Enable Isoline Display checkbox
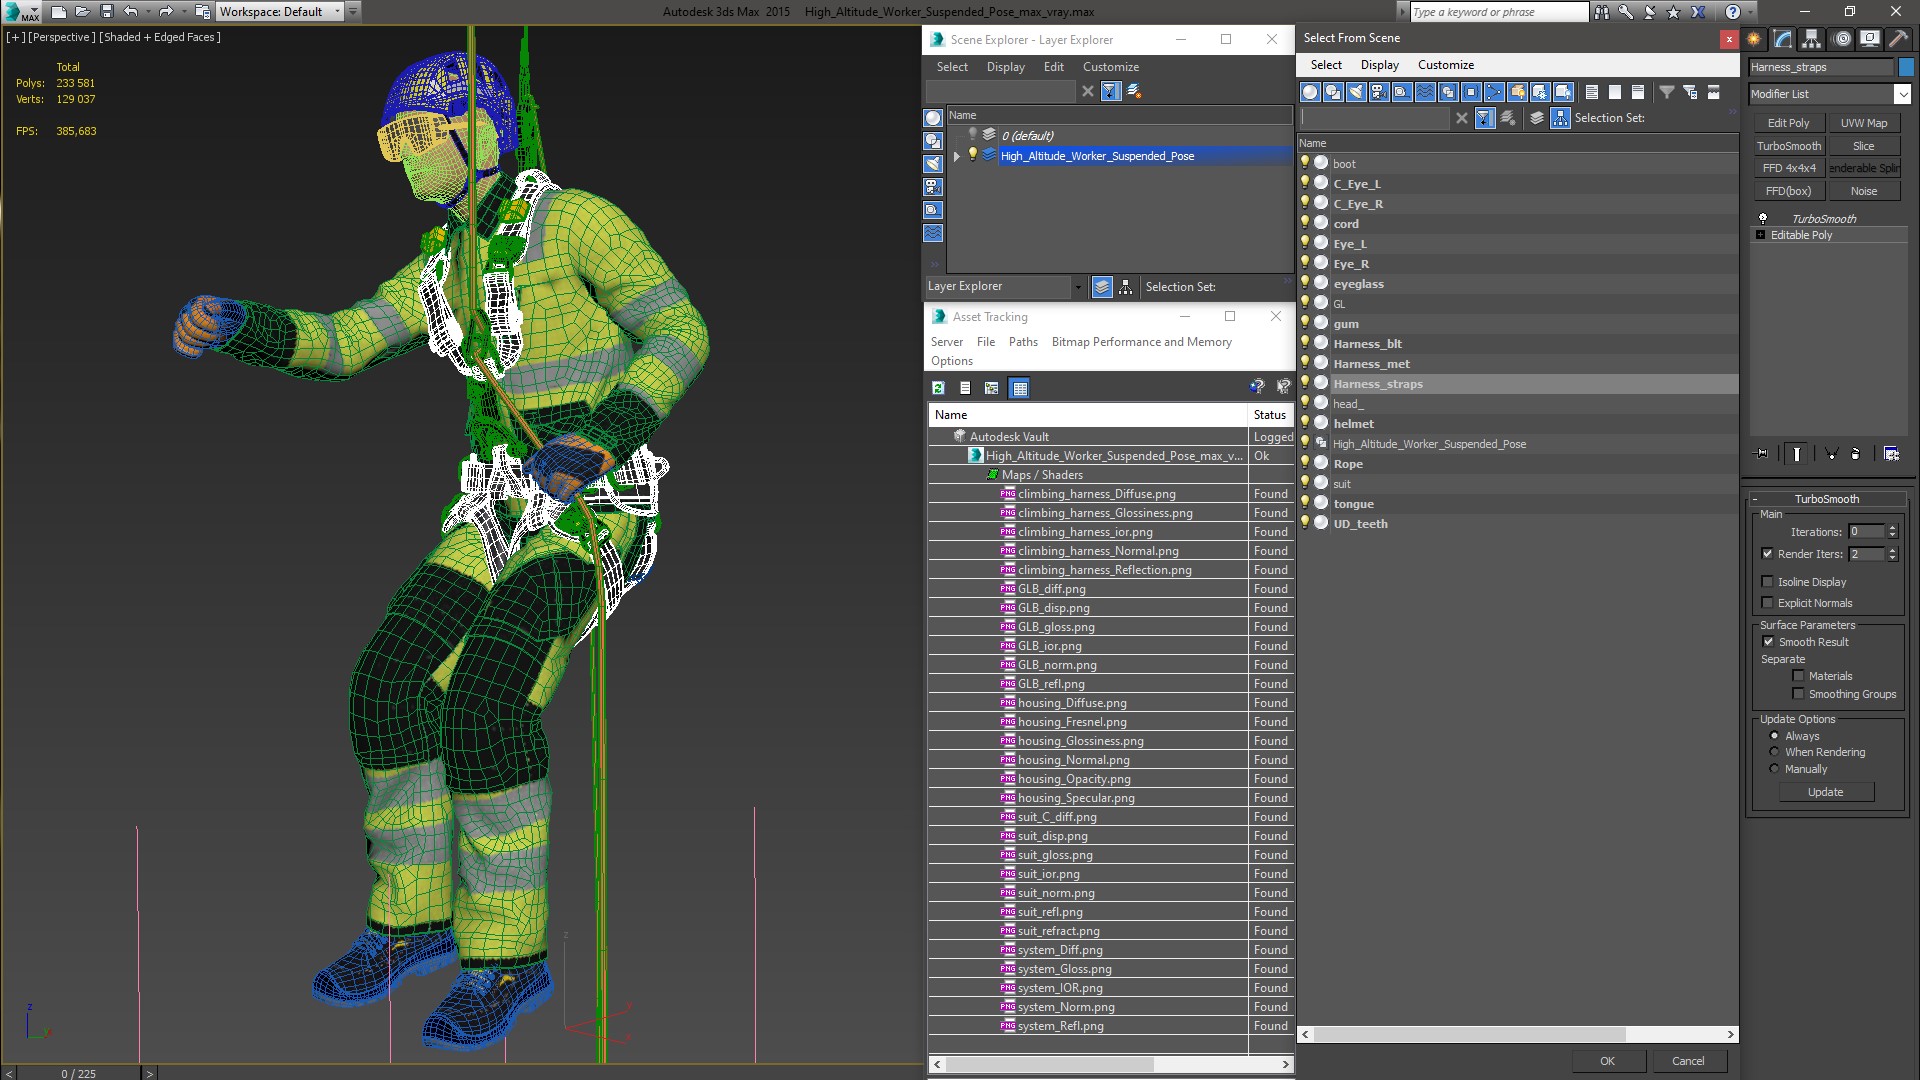 tap(1767, 582)
